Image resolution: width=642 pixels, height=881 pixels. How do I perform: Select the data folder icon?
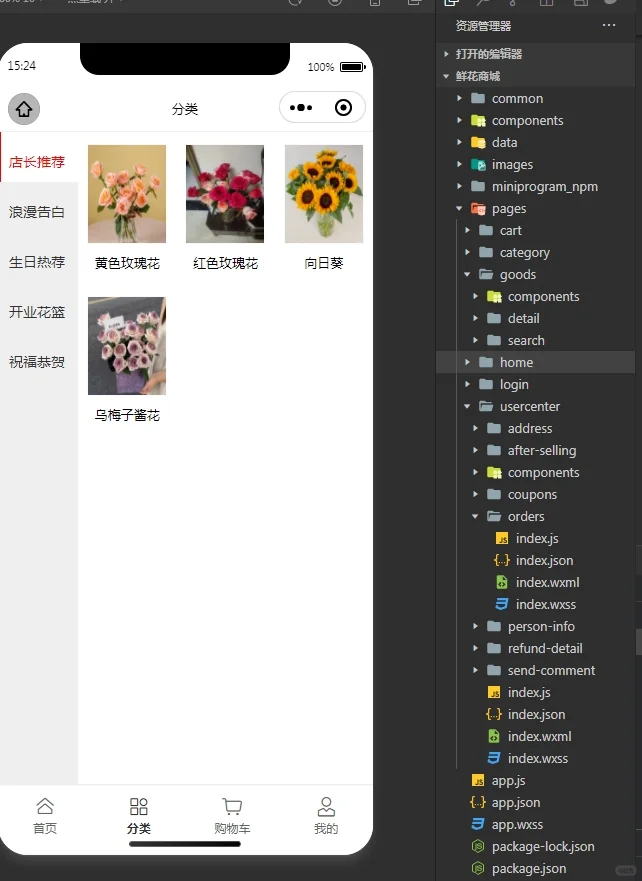click(478, 142)
